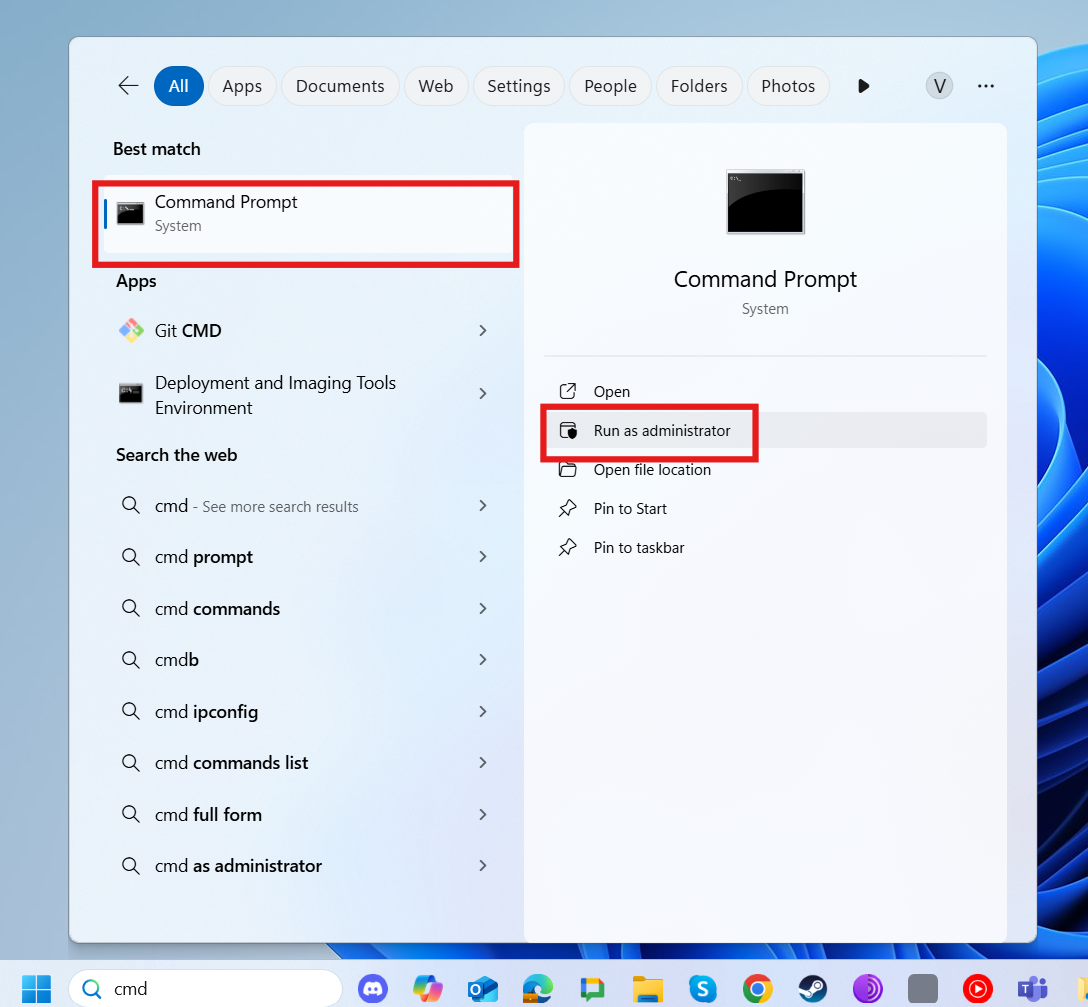Expand the 'cmd ipconfig' suggestion chevron
Image resolution: width=1088 pixels, height=1007 pixels.
coord(483,711)
